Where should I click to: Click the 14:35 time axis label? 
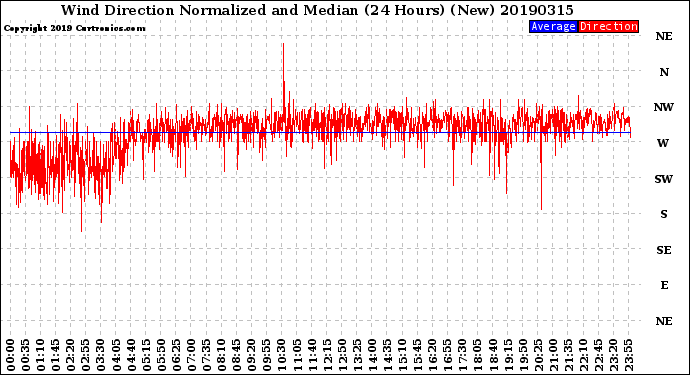click(x=387, y=355)
